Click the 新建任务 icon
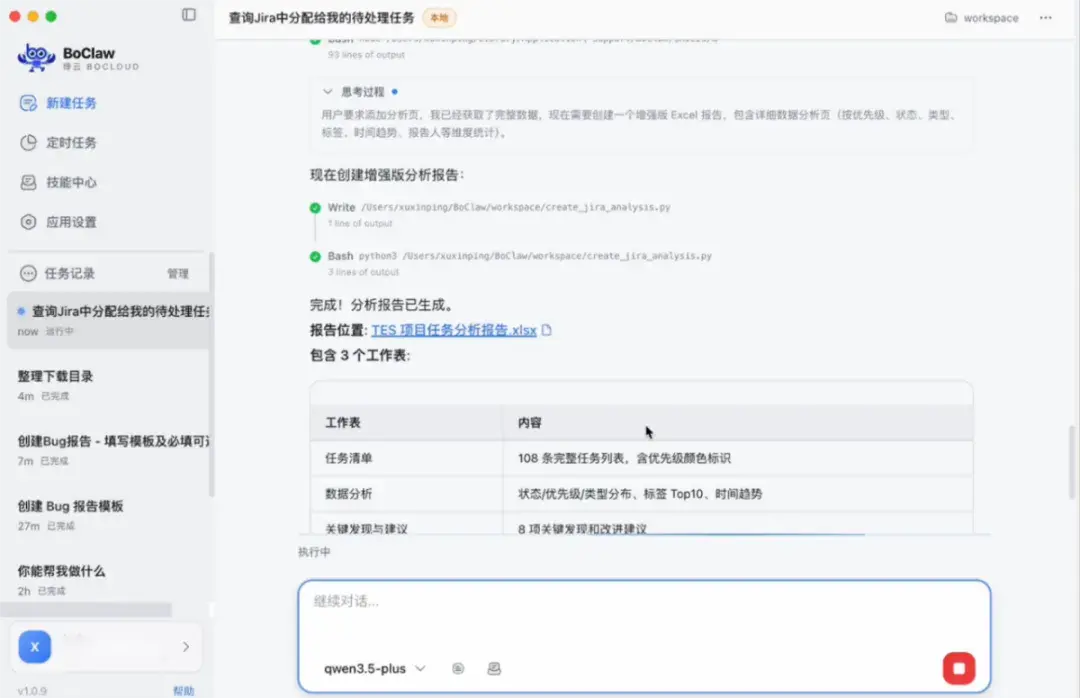This screenshot has height=698, width=1080. 28,103
